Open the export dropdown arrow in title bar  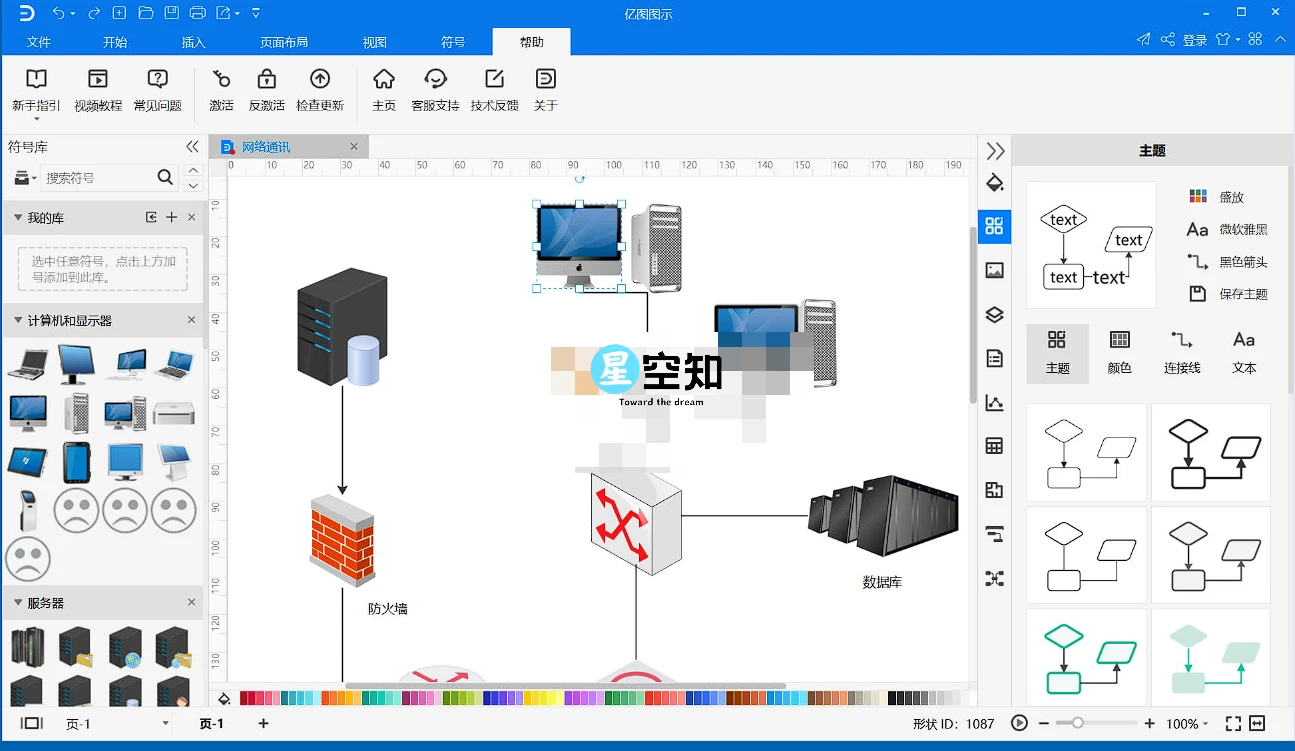point(236,13)
